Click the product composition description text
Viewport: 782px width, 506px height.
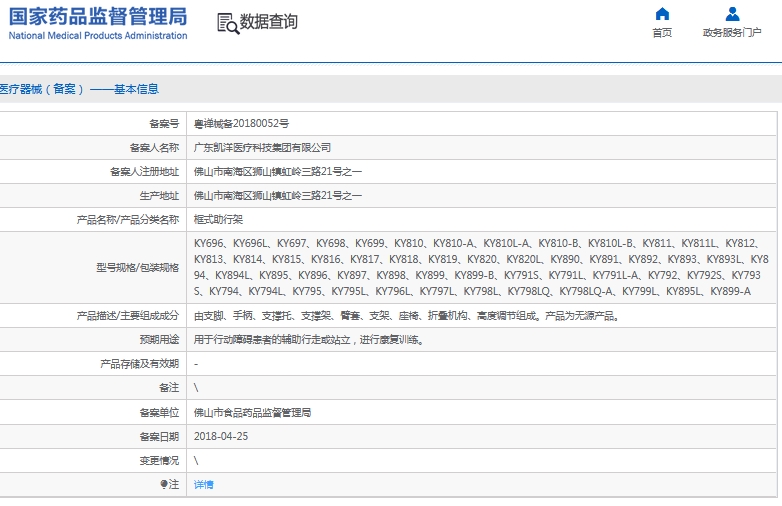[407, 316]
